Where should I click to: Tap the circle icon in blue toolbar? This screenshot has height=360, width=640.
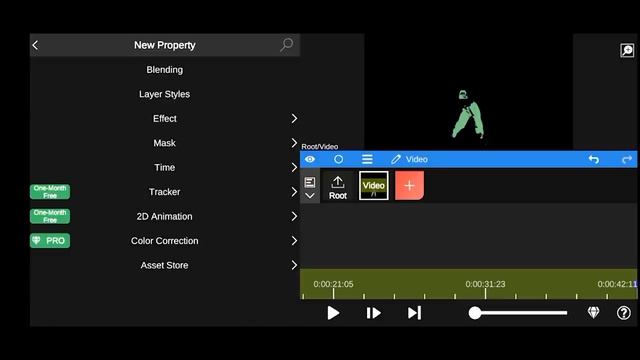pyautogui.click(x=338, y=159)
